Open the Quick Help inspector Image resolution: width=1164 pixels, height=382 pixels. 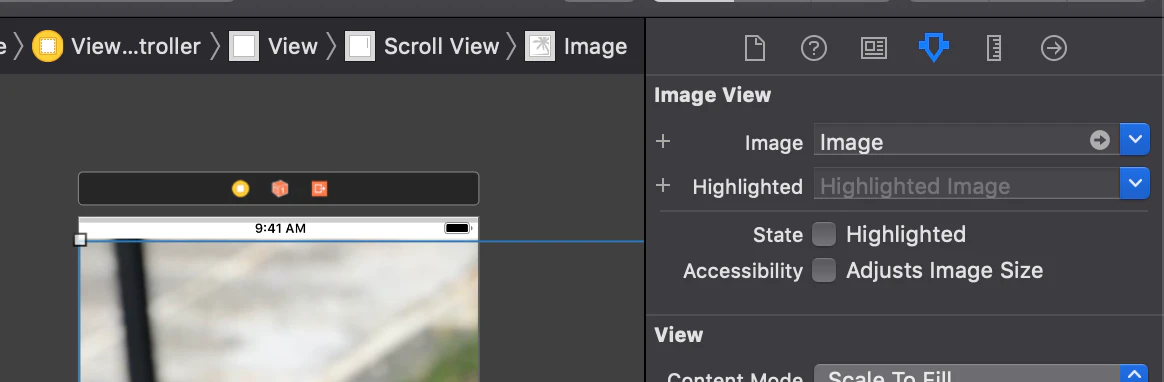click(814, 48)
